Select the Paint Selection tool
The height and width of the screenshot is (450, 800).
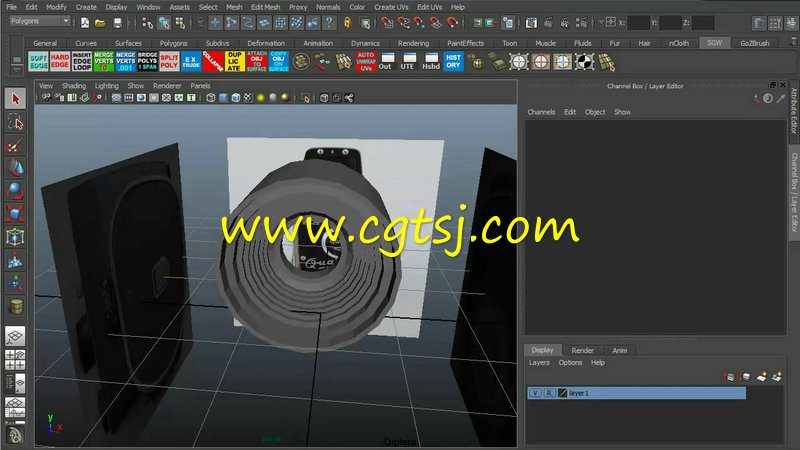point(15,146)
